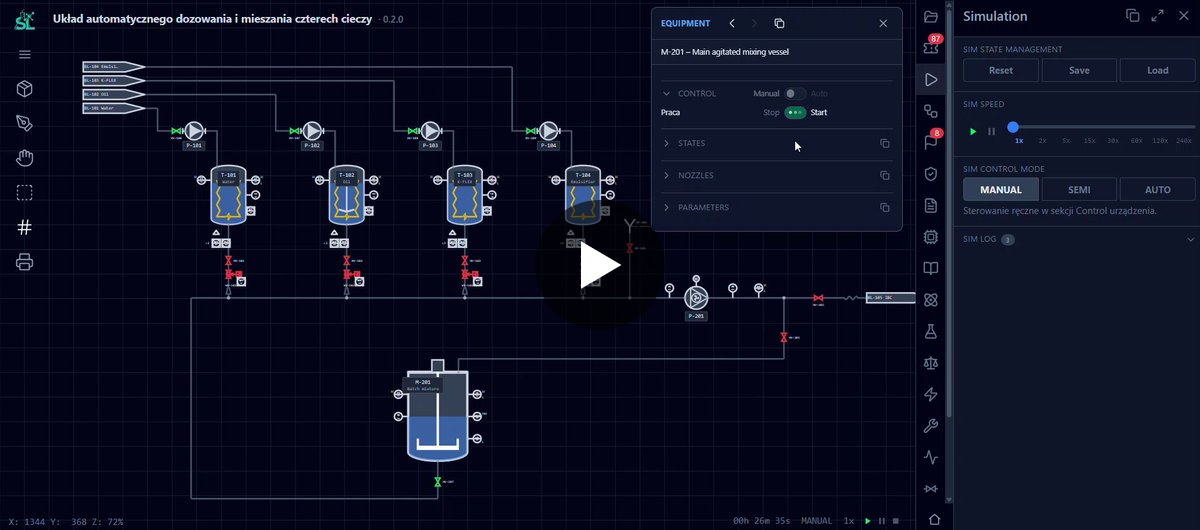Copy the PARAMETERS section contents

884,208
